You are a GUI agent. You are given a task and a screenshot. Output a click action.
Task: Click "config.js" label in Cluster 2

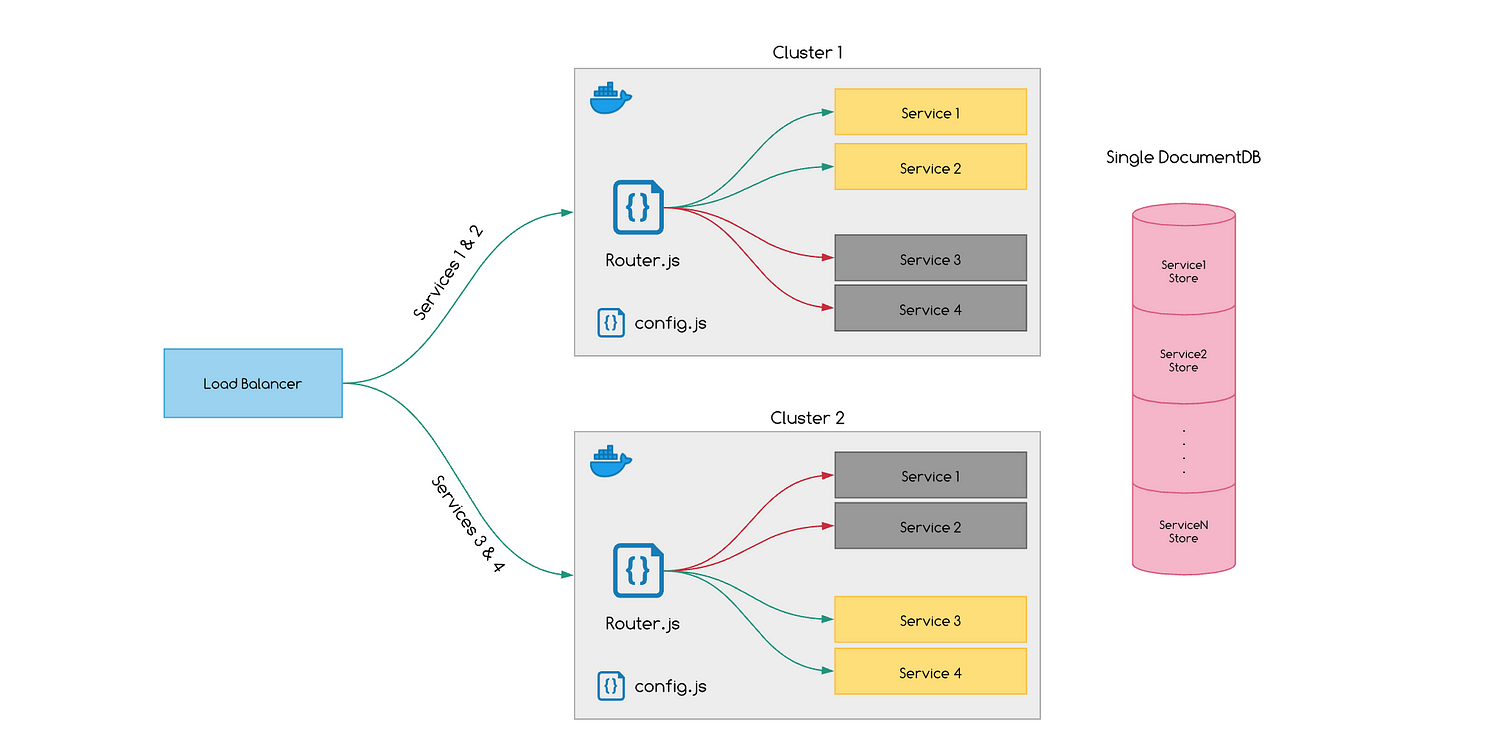[x=671, y=687]
